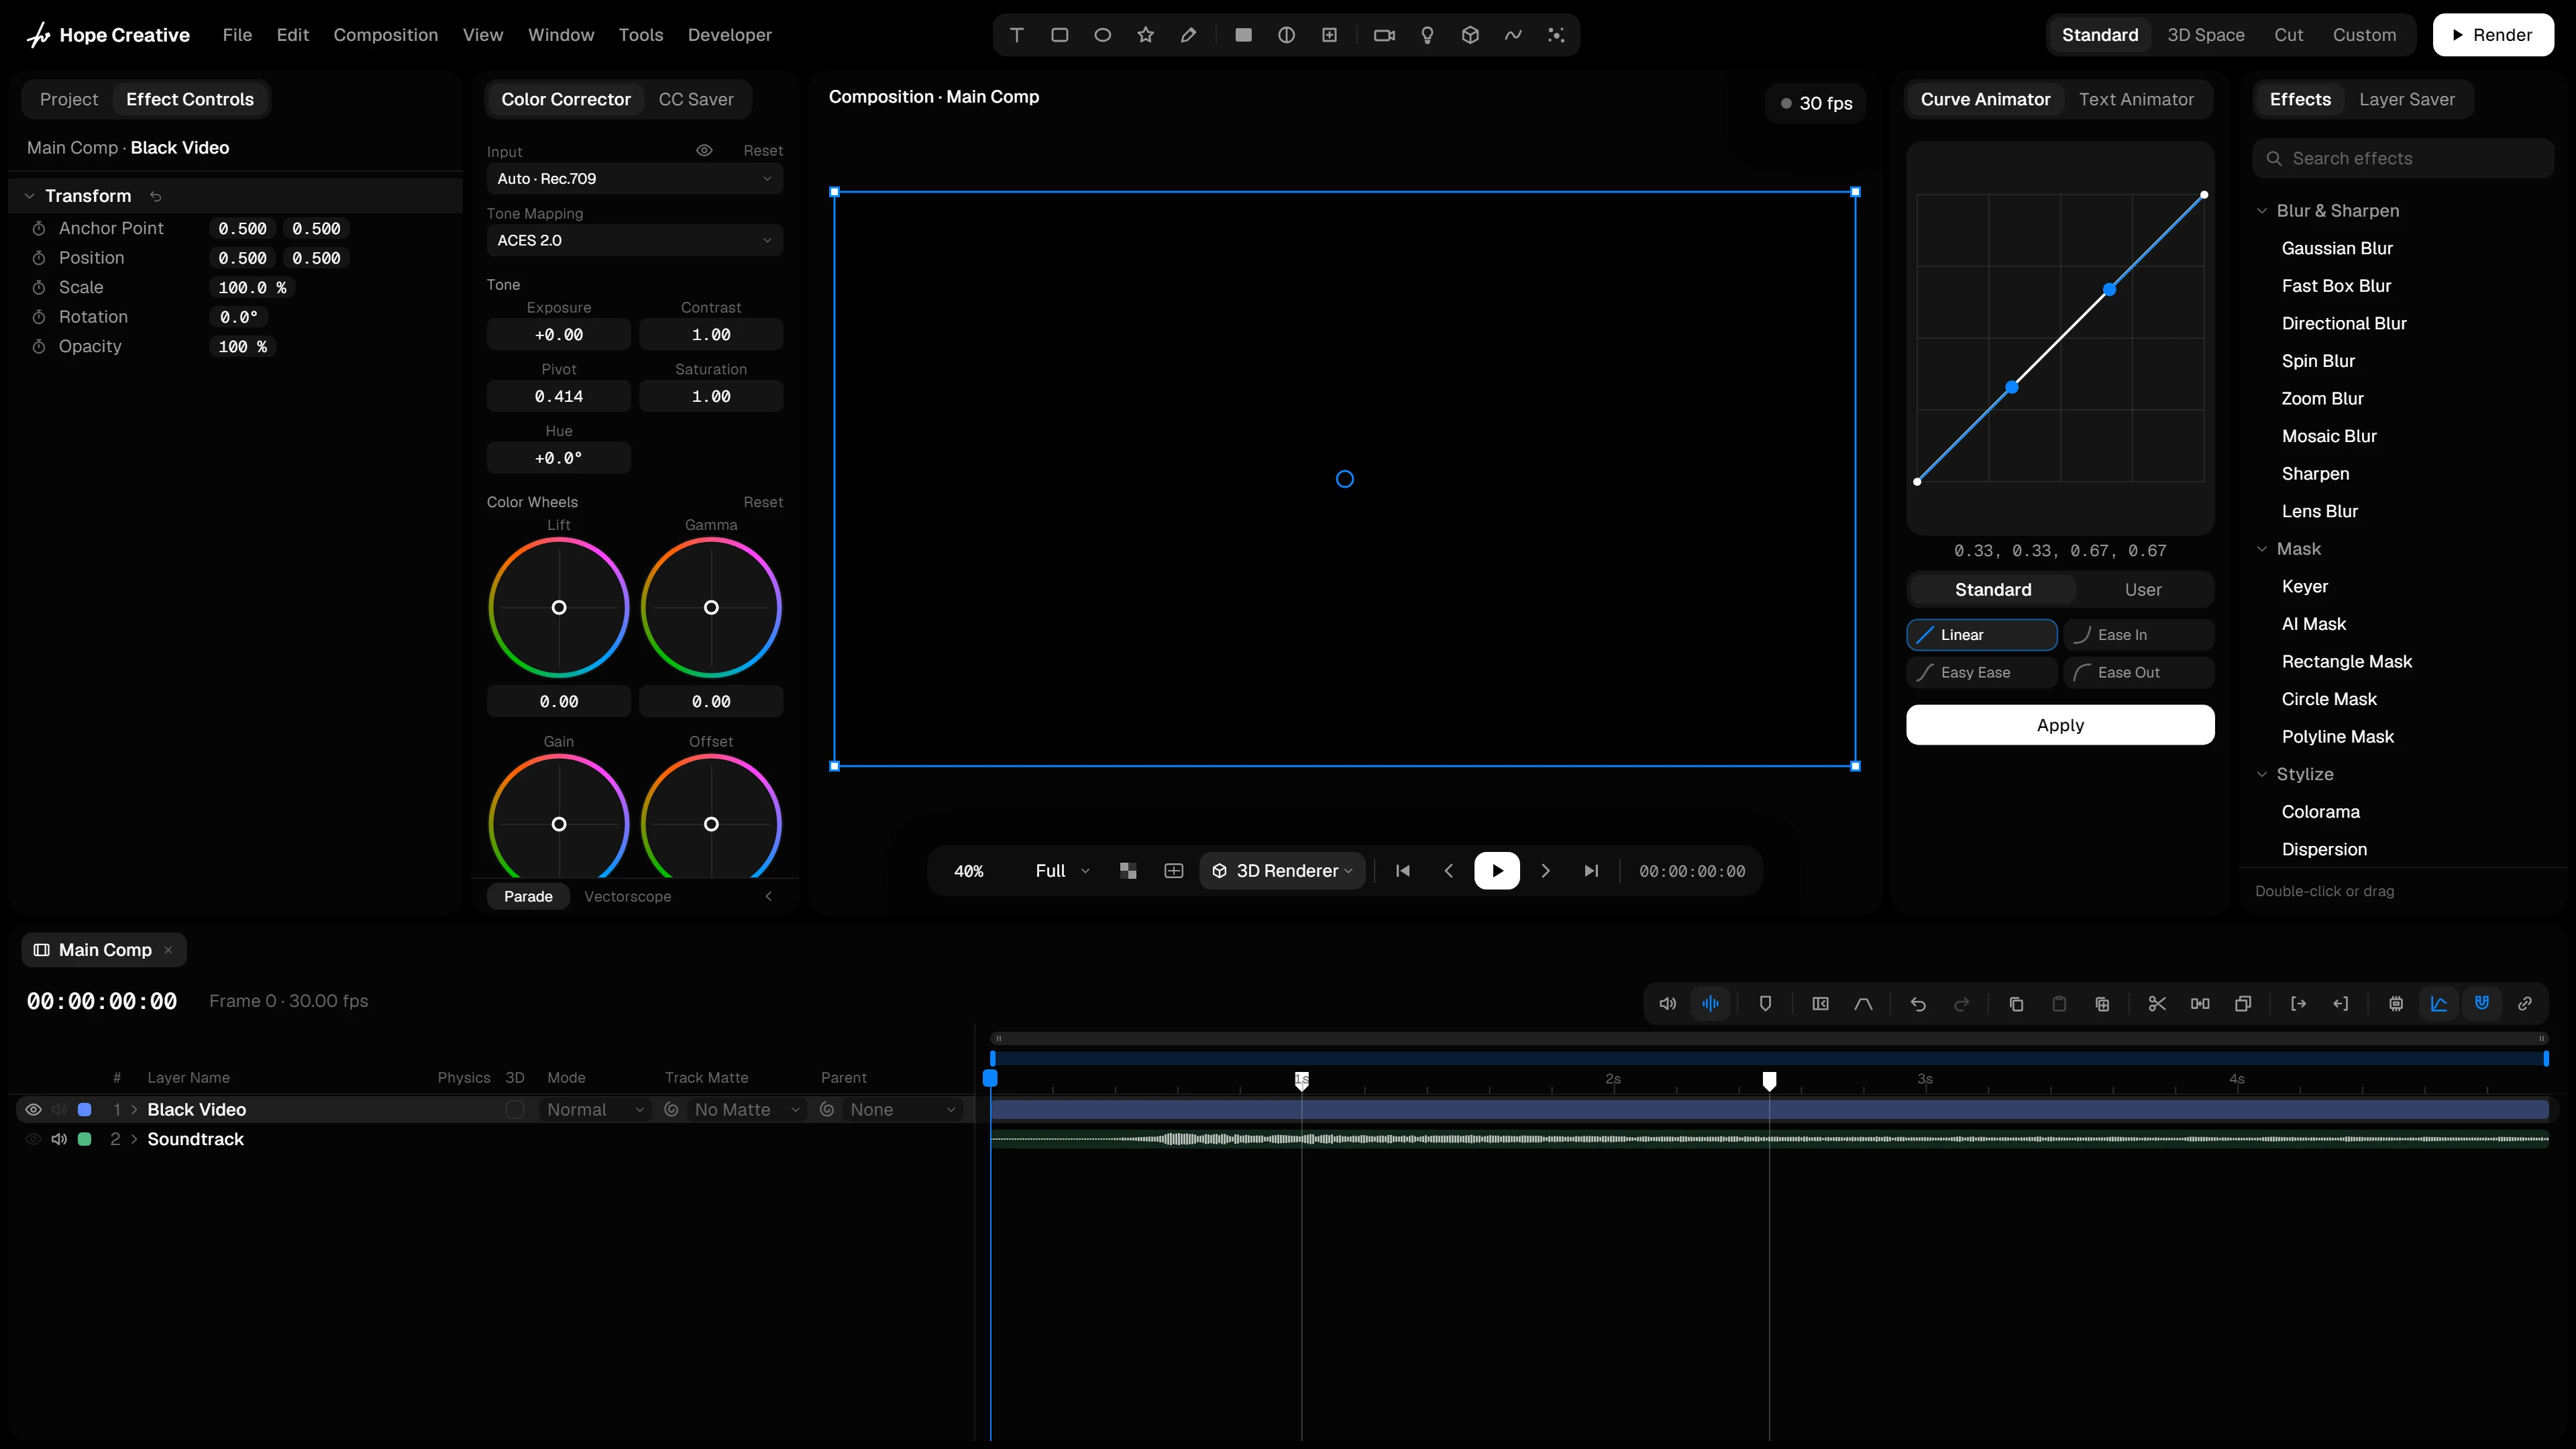Viewport: 2576px width, 1449px height.
Task: Collapse the Transform section
Action: tap(30, 196)
